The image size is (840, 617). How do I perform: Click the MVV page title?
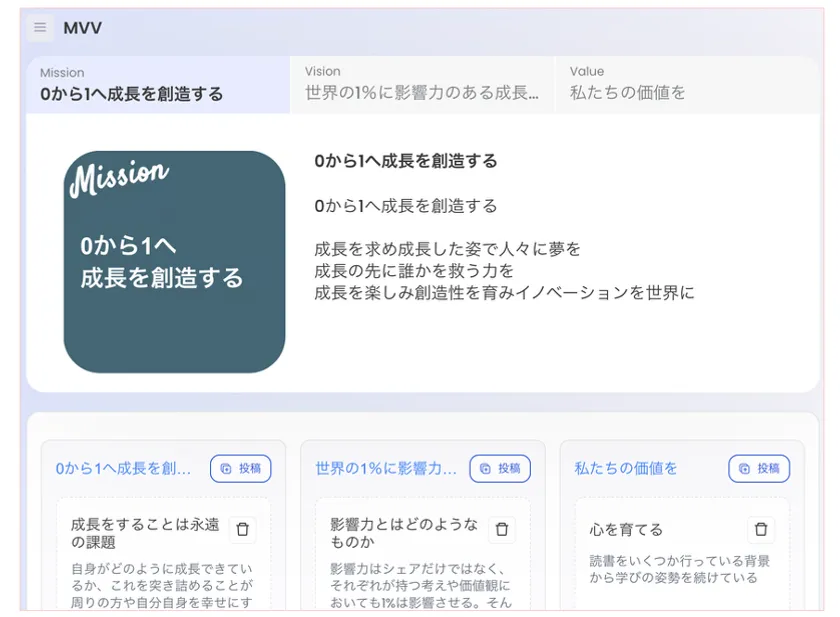click(80, 27)
